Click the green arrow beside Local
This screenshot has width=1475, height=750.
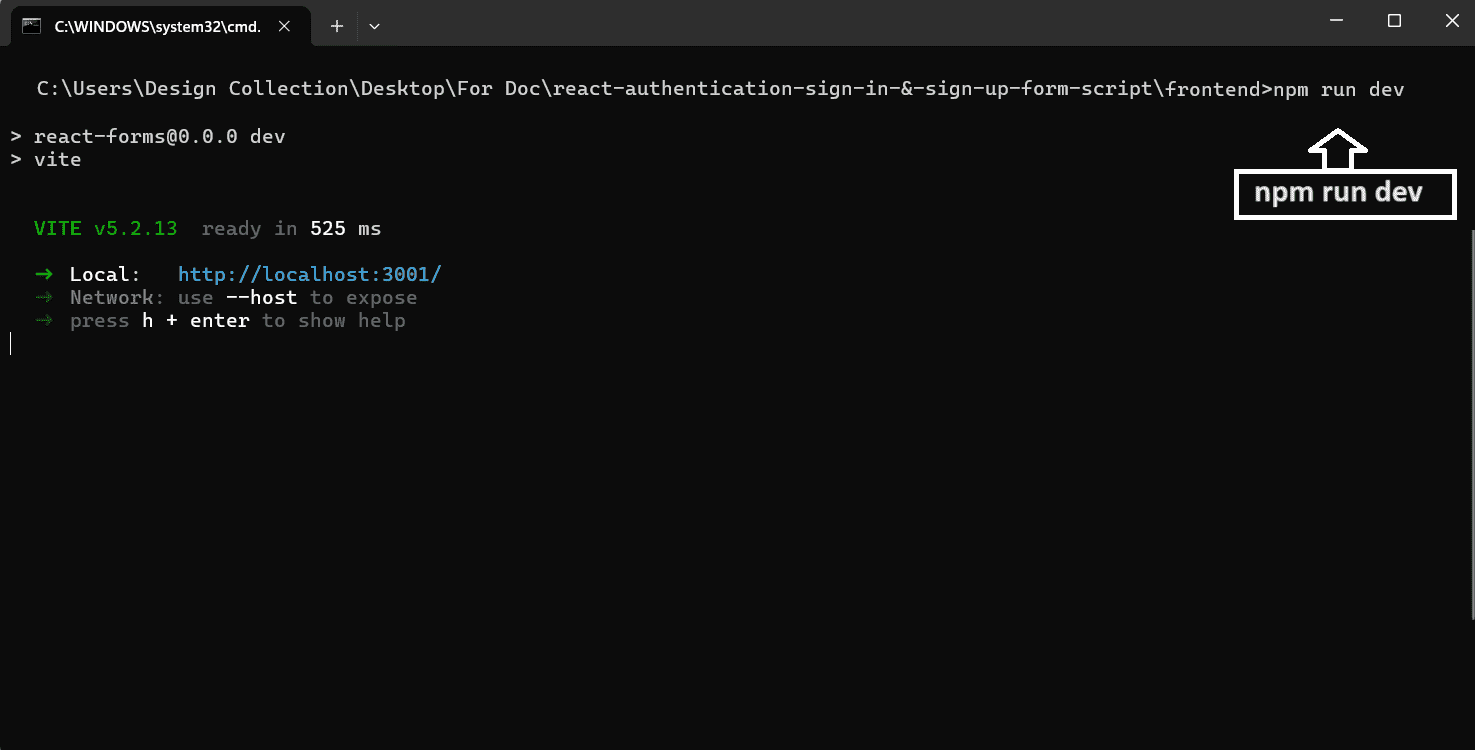tap(43, 274)
